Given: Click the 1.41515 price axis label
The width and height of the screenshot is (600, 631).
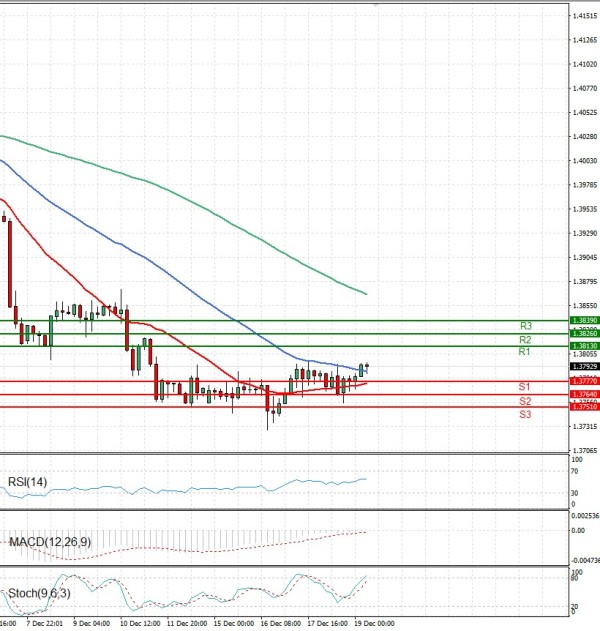Looking at the screenshot, I should pos(586,16).
